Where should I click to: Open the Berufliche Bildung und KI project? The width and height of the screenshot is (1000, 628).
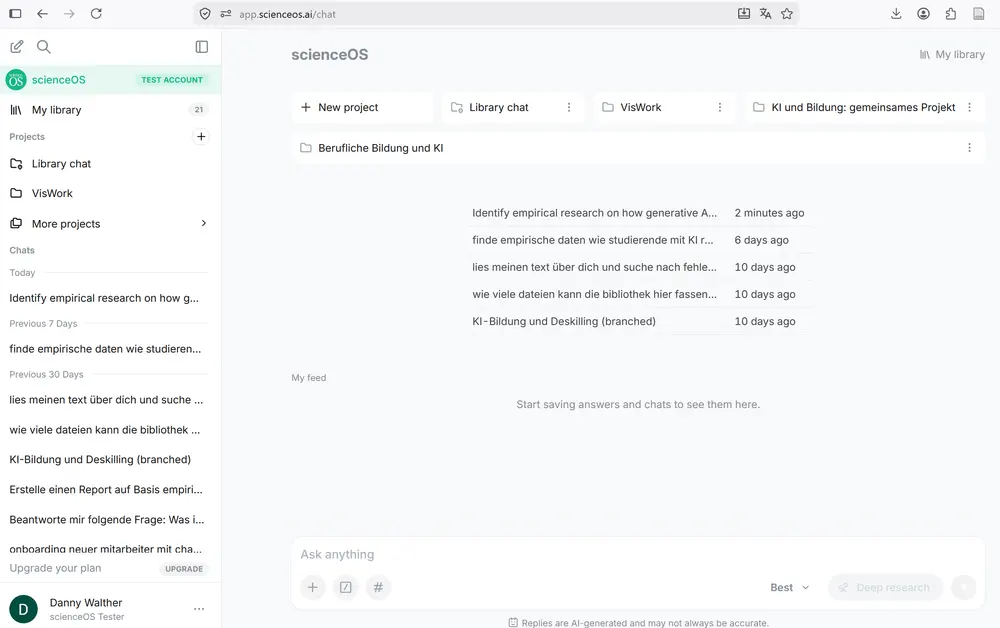click(638, 148)
